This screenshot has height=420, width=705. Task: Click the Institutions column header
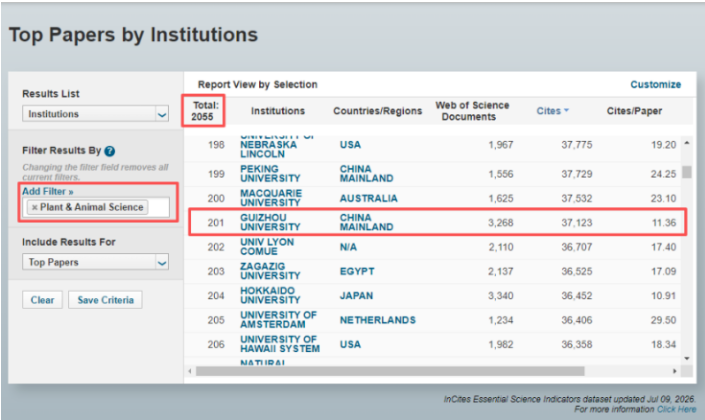click(277, 111)
